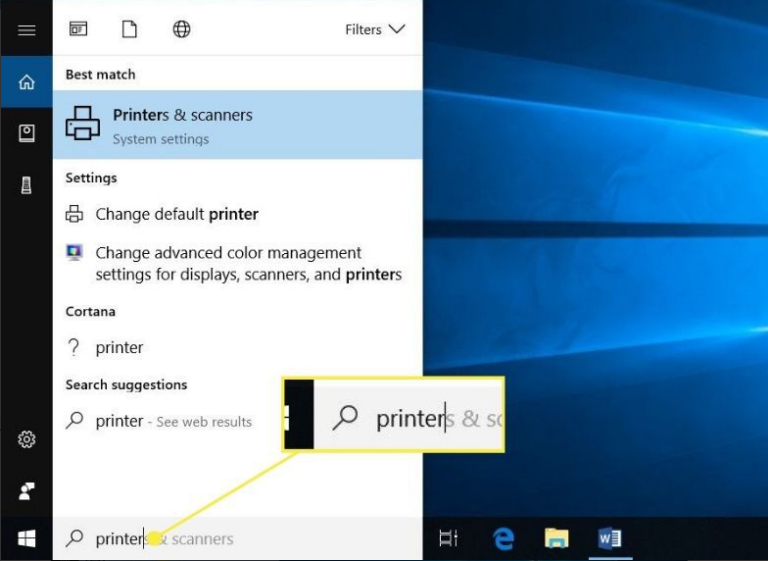Open Settings gear in Cortana sidebar

[27, 440]
